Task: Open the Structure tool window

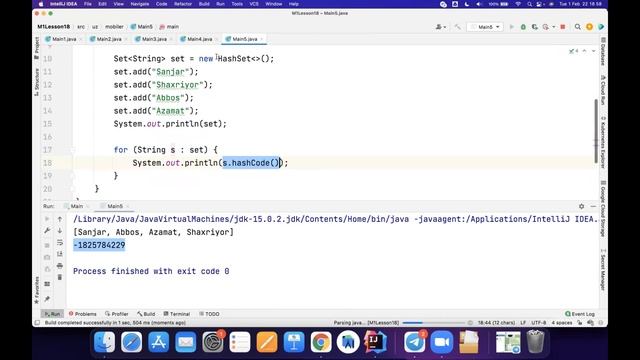Action: point(37,82)
